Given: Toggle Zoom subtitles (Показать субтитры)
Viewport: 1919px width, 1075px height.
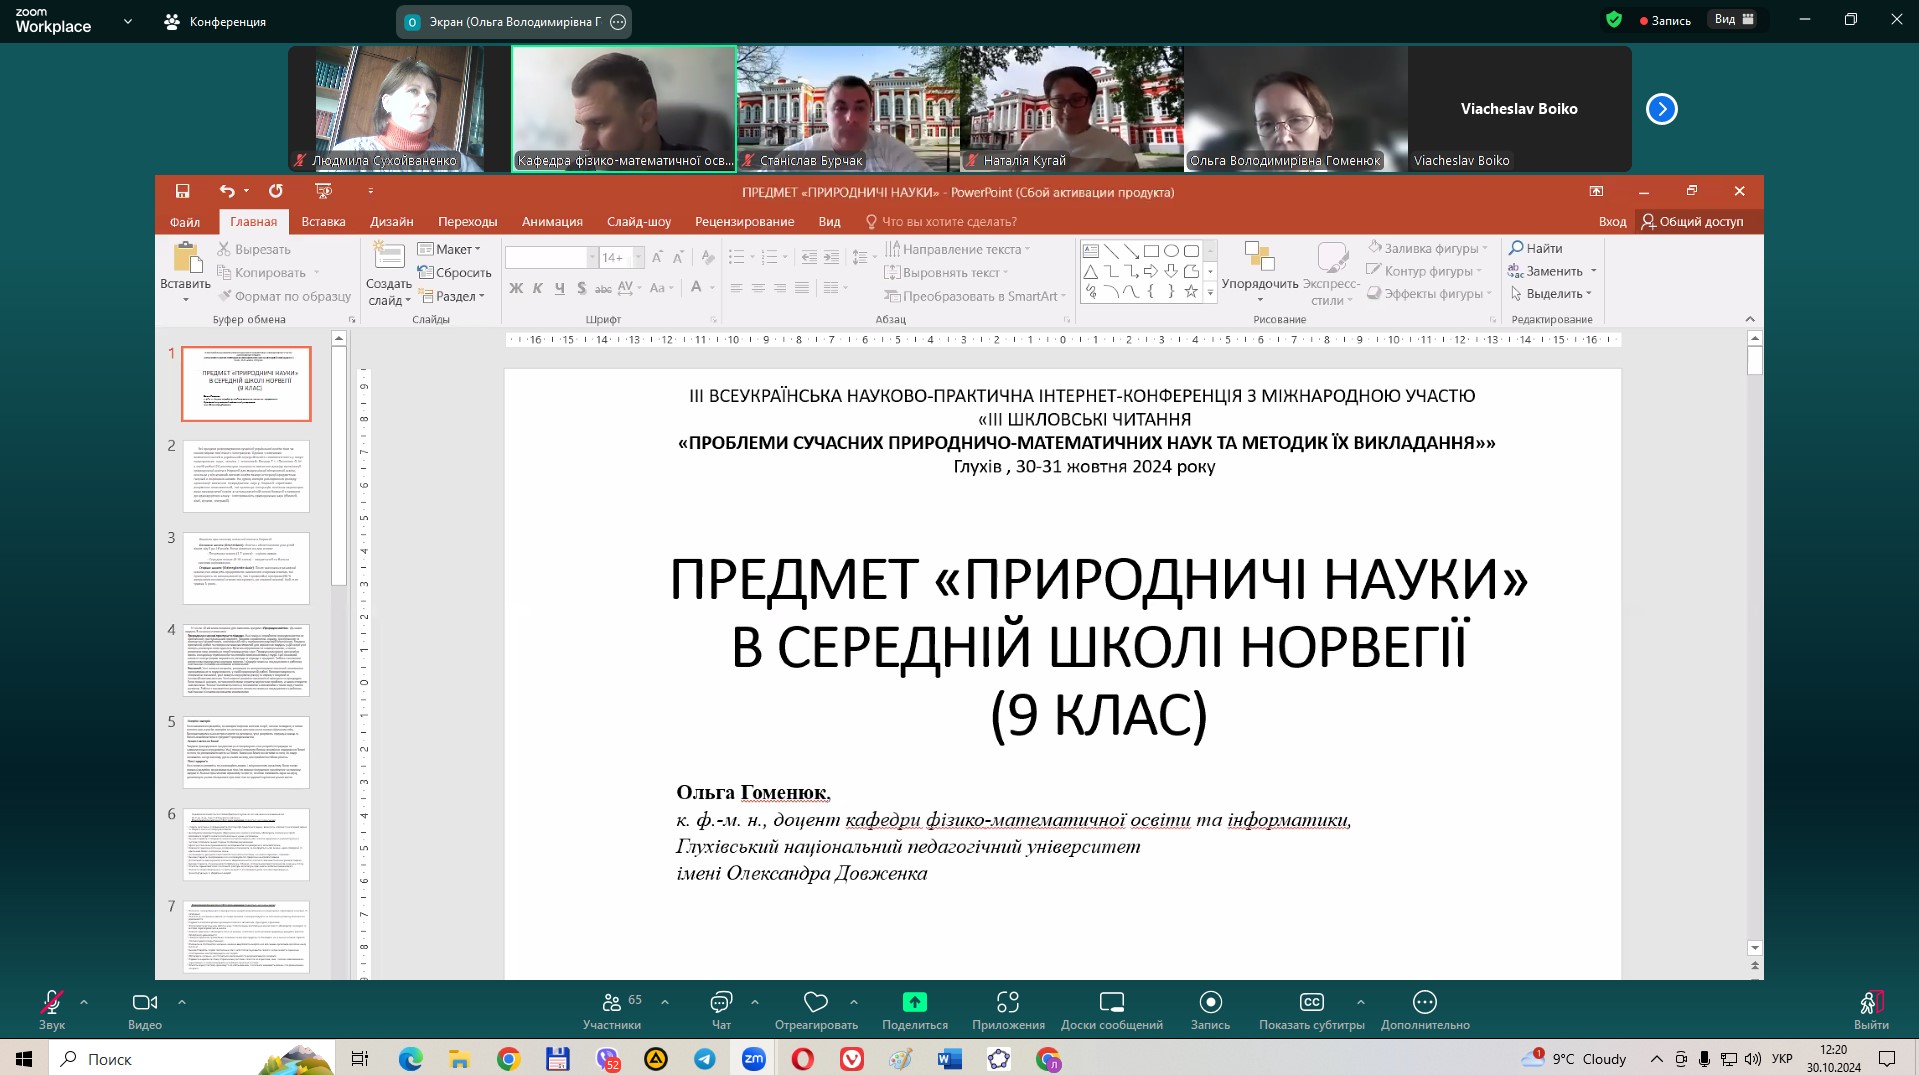Looking at the screenshot, I should [1311, 1010].
